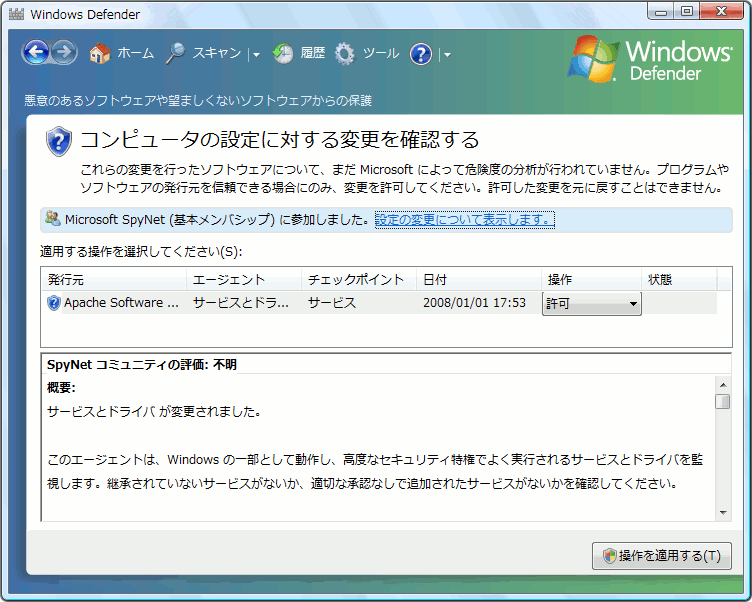Viewport: 752px width, 602px height.
Task: Click the サービスとドライバ が変更されました text
Action: coord(154,412)
